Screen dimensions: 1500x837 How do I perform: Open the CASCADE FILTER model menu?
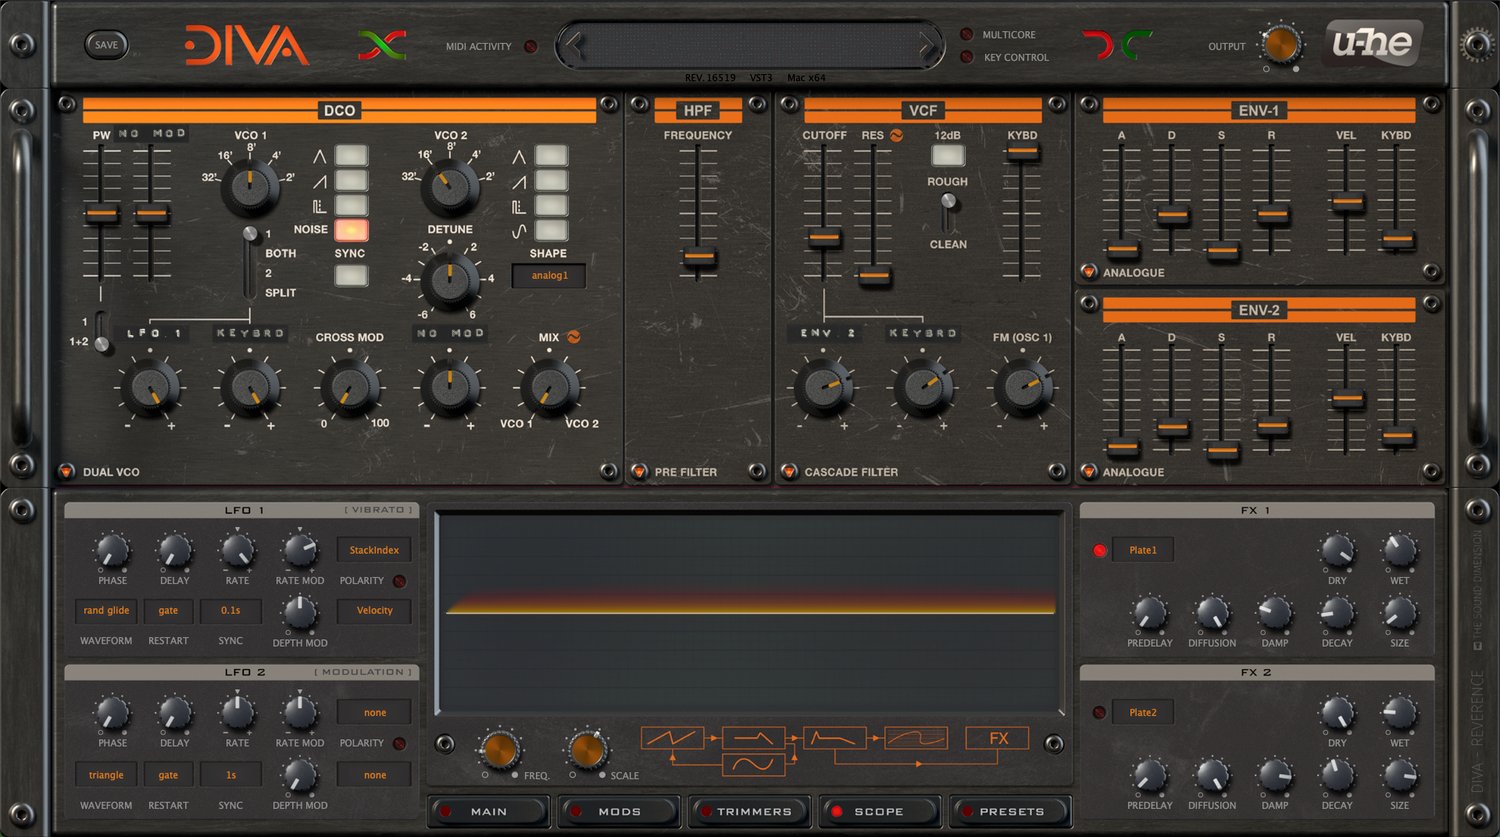point(789,471)
